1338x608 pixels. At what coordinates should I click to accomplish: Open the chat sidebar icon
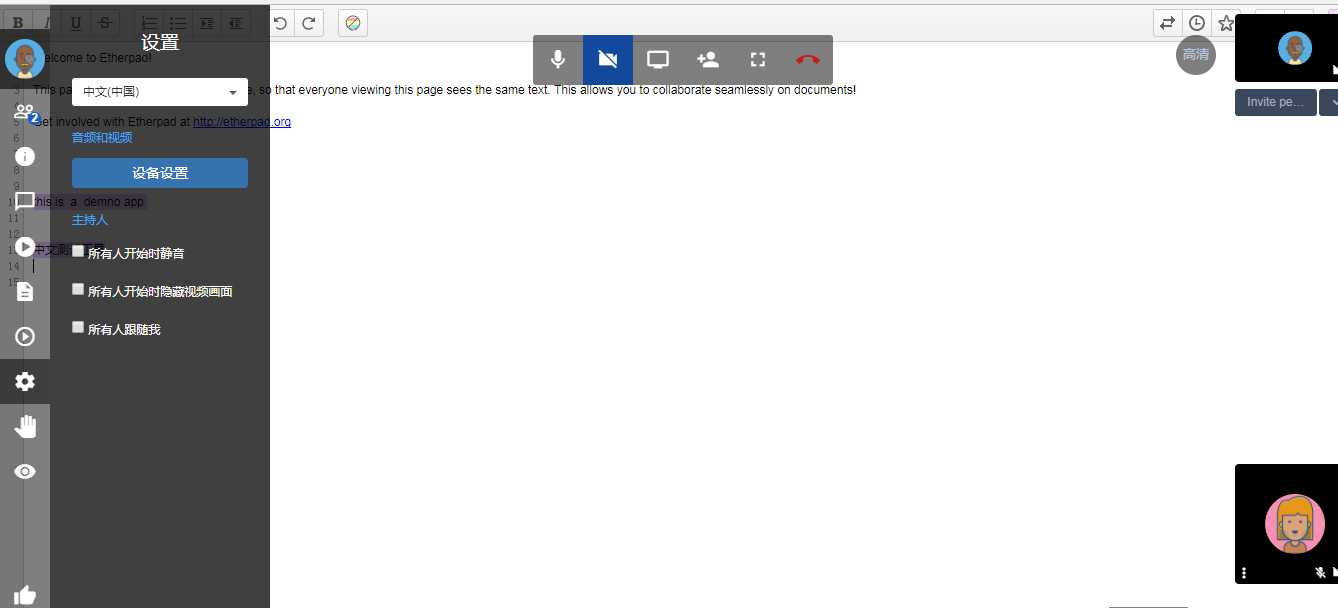click(25, 201)
